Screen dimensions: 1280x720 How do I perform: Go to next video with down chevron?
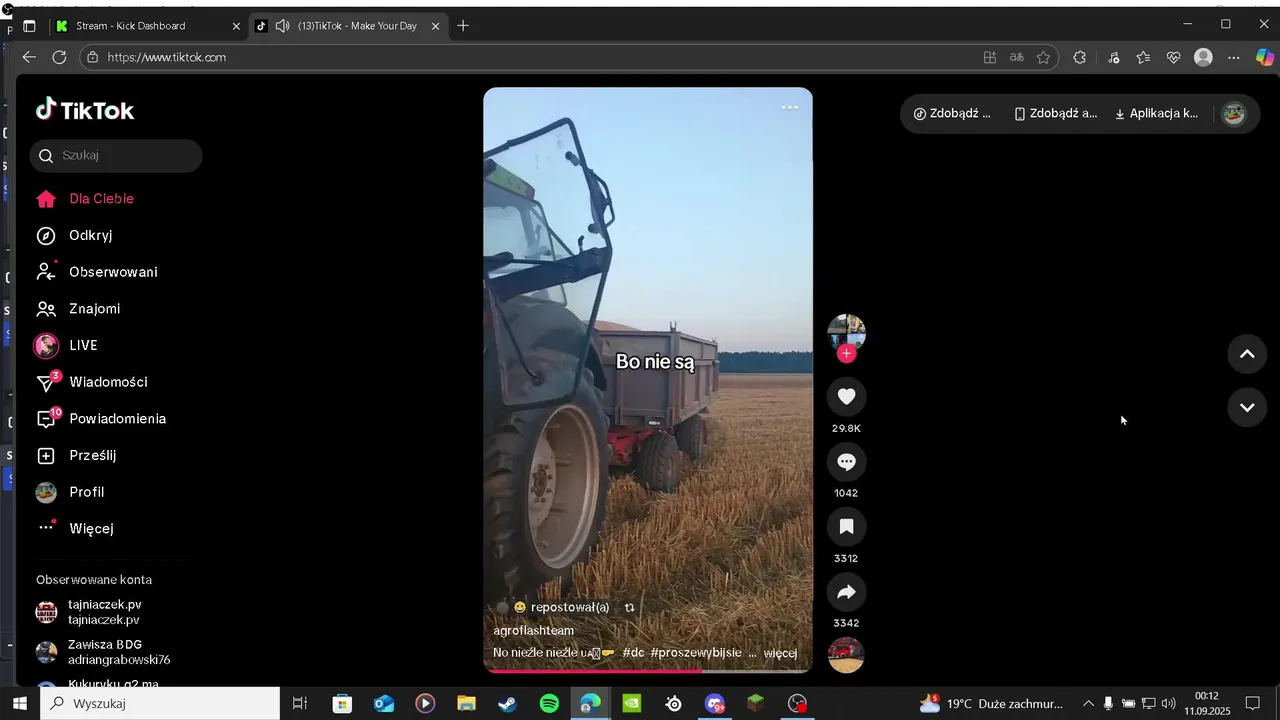pos(1247,407)
